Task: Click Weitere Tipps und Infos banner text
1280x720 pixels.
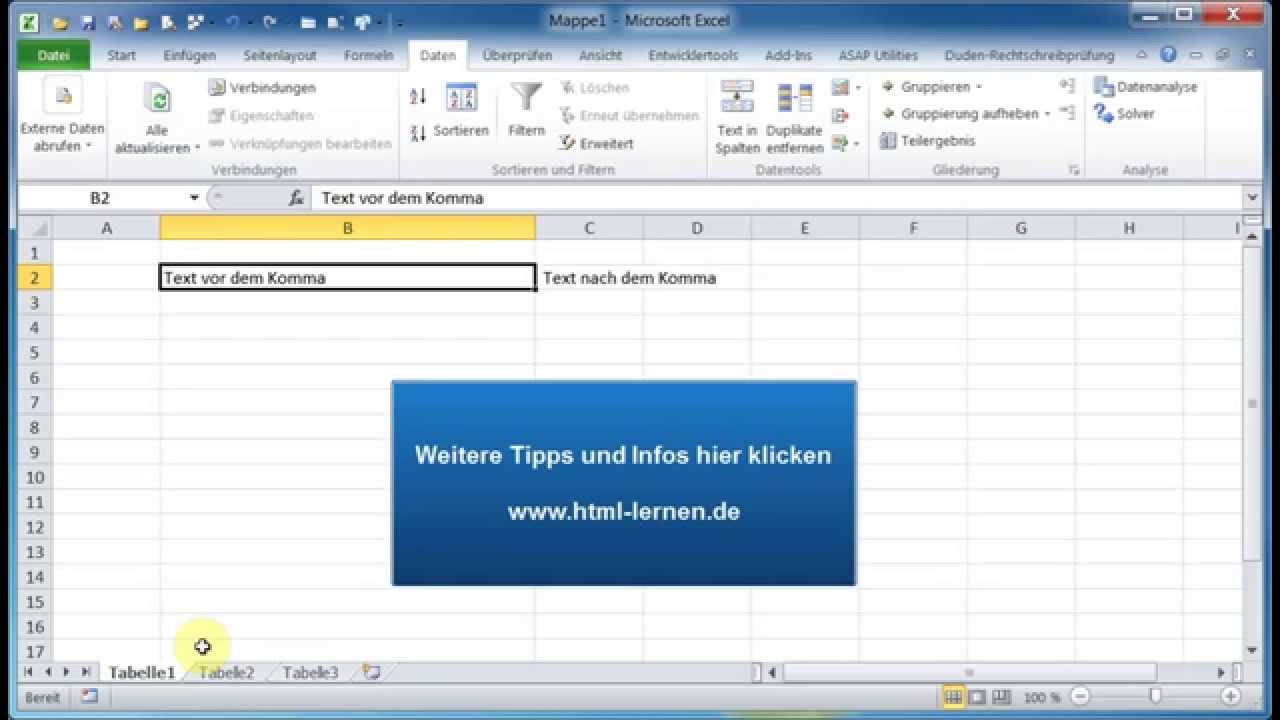Action: pos(623,455)
